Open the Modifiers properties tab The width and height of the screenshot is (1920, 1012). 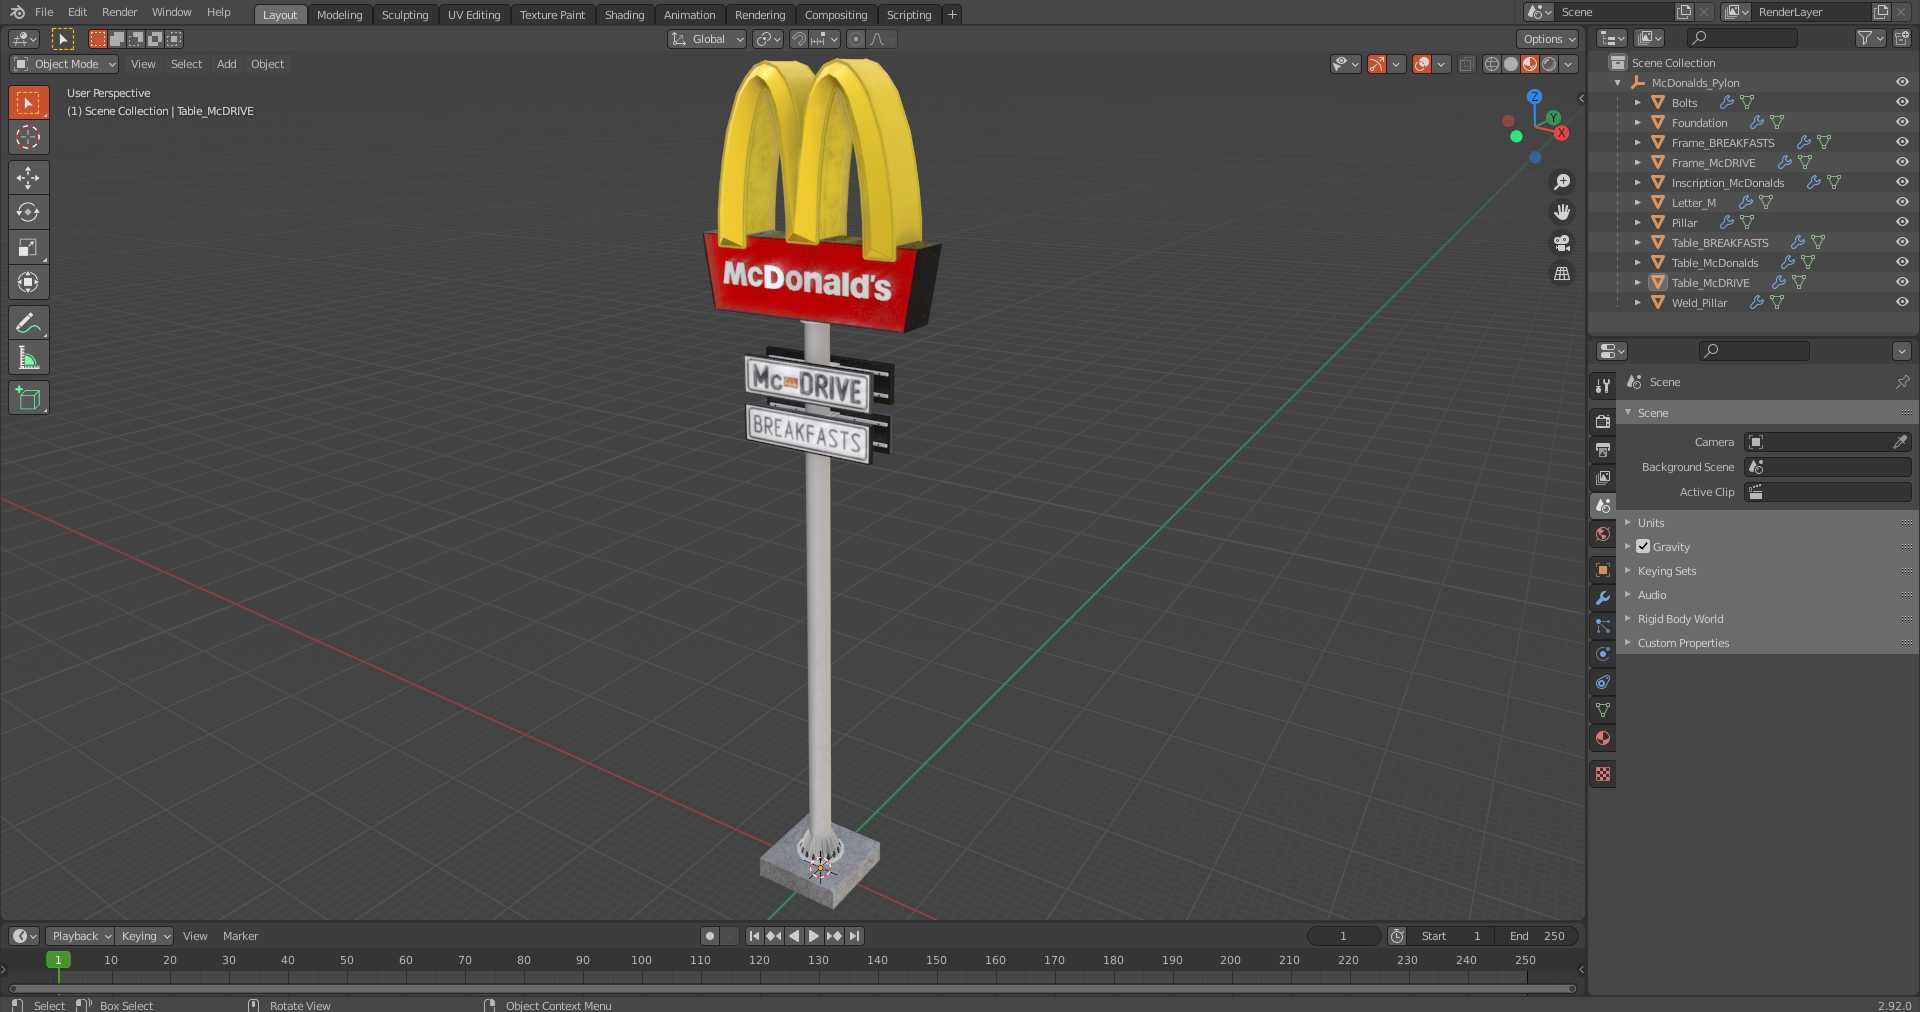click(1603, 598)
